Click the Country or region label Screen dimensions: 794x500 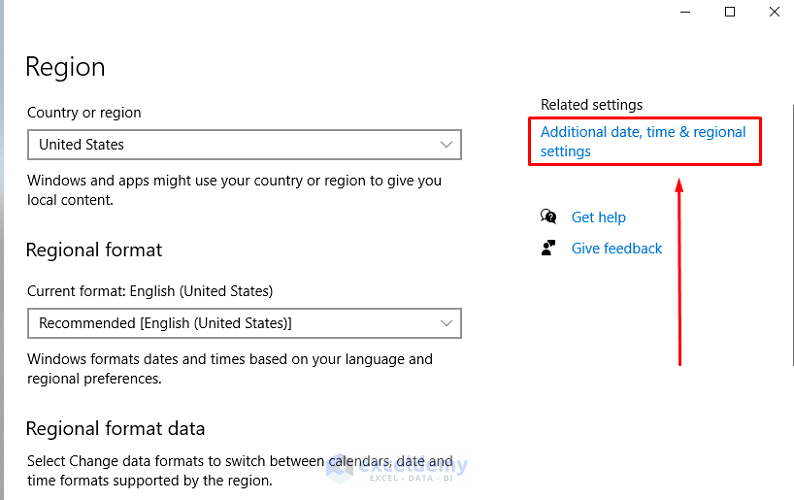click(84, 113)
